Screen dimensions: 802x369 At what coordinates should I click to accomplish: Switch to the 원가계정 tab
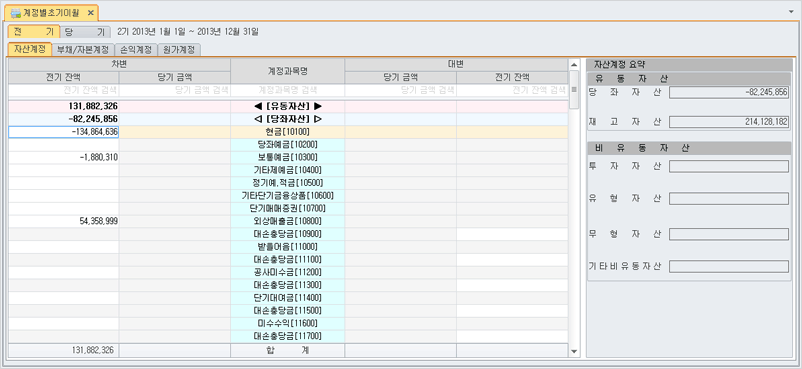[x=179, y=50]
